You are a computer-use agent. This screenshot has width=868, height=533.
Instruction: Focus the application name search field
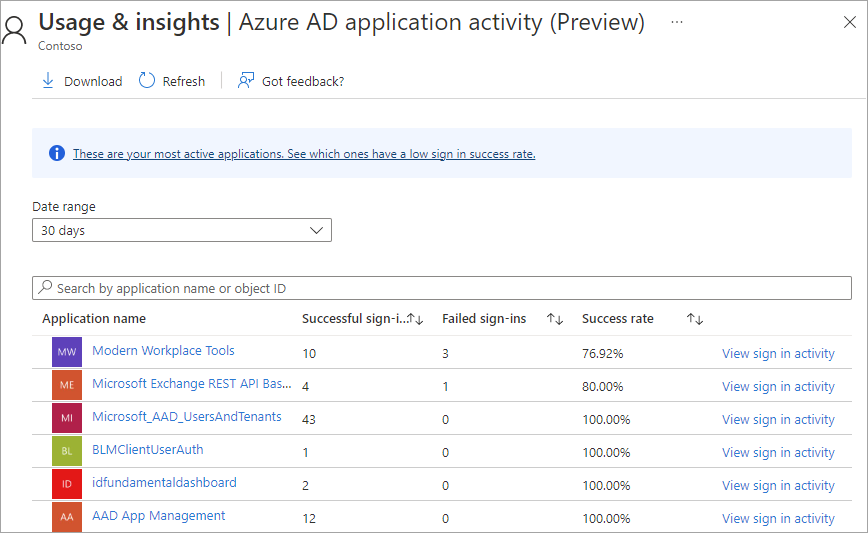442,288
